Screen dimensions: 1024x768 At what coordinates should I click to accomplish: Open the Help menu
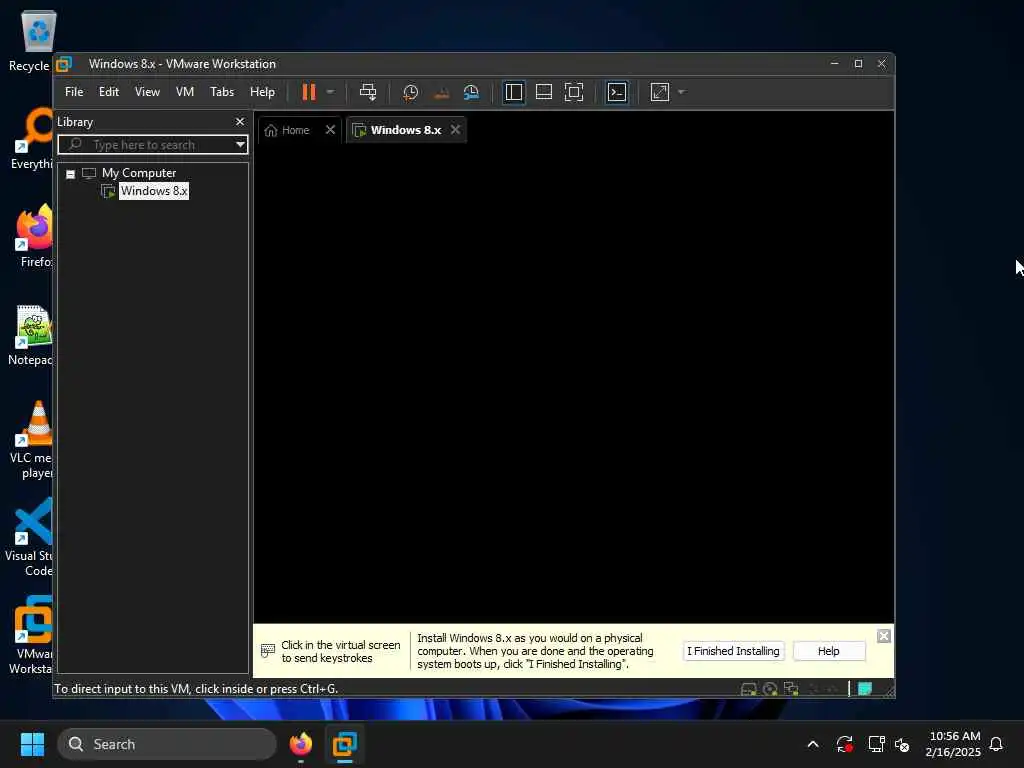[263, 92]
